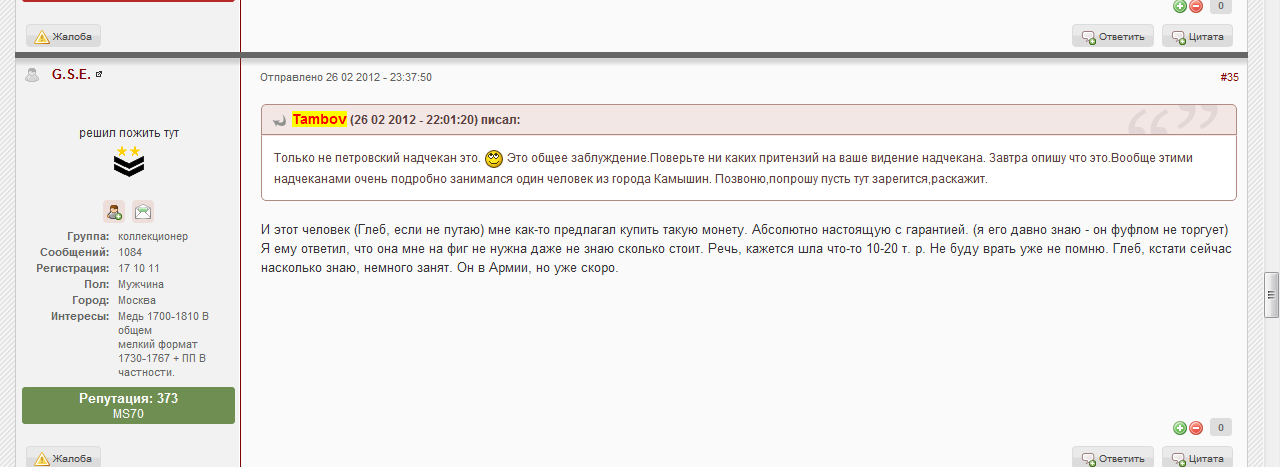This screenshot has width=1280, height=467.
Task: Click the group value 'коллекционер'
Action: [153, 236]
